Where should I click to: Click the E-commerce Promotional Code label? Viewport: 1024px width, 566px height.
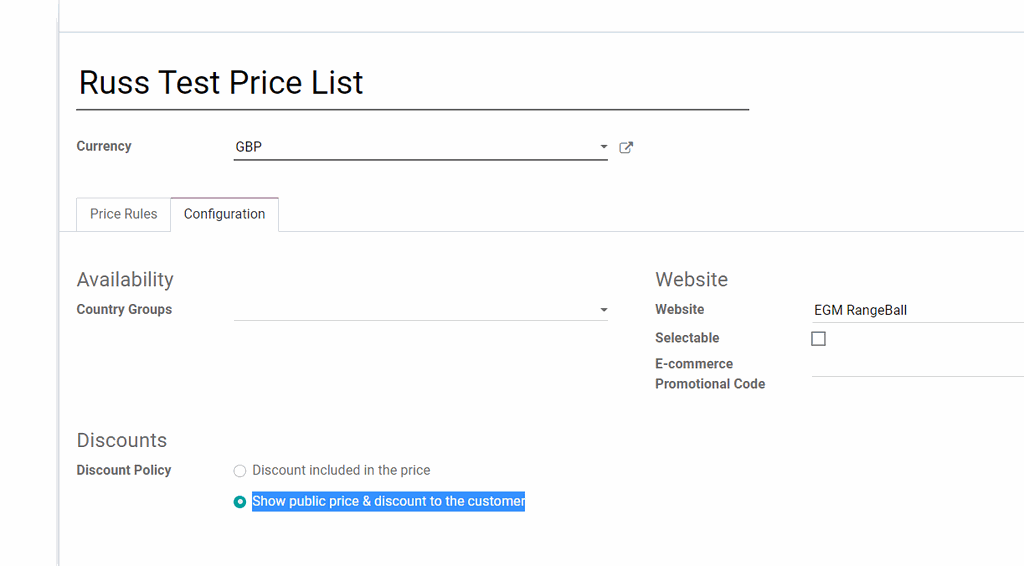(x=709, y=374)
